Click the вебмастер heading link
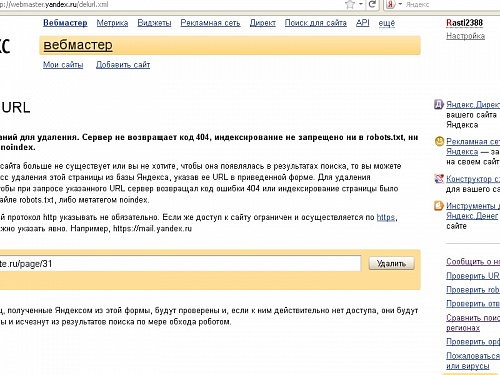 pyautogui.click(x=78, y=45)
